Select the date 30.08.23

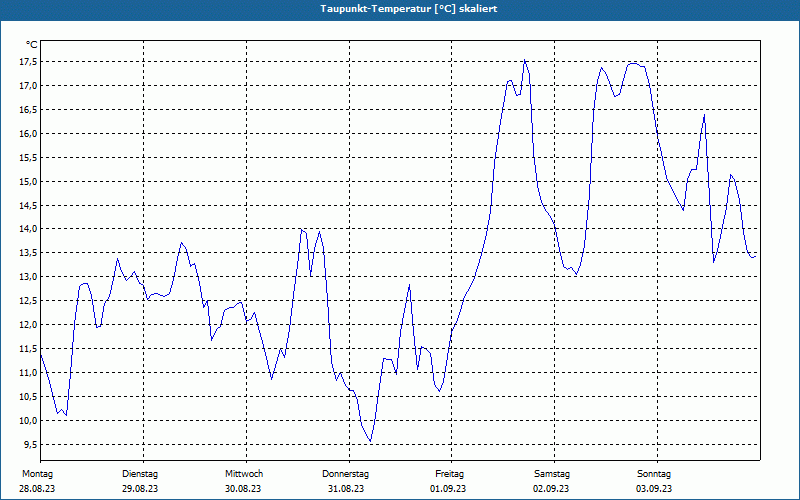pyautogui.click(x=243, y=489)
